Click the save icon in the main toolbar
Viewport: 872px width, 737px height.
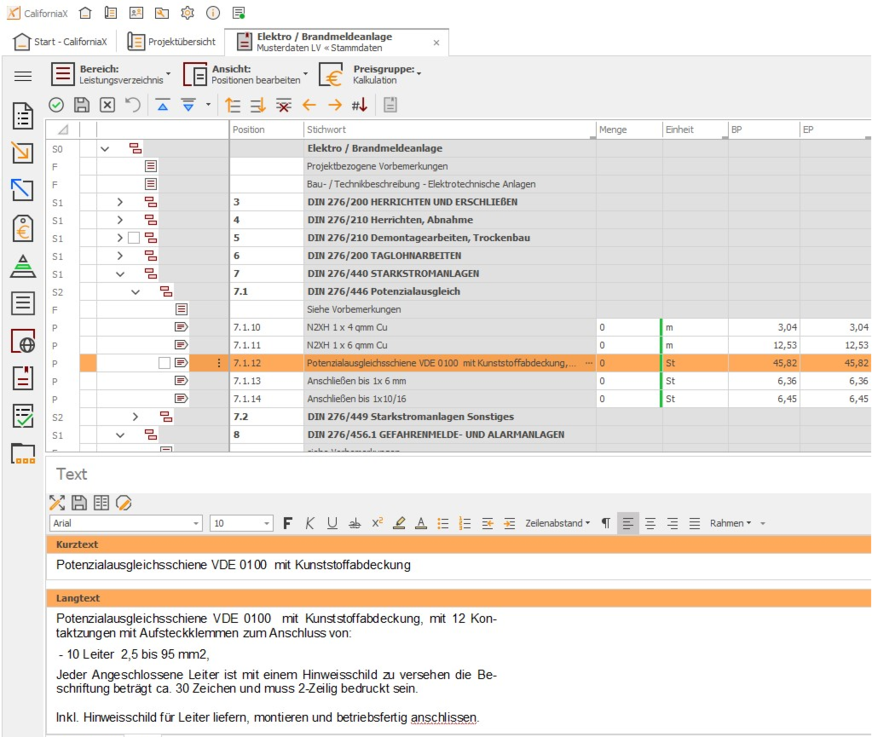click(82, 105)
